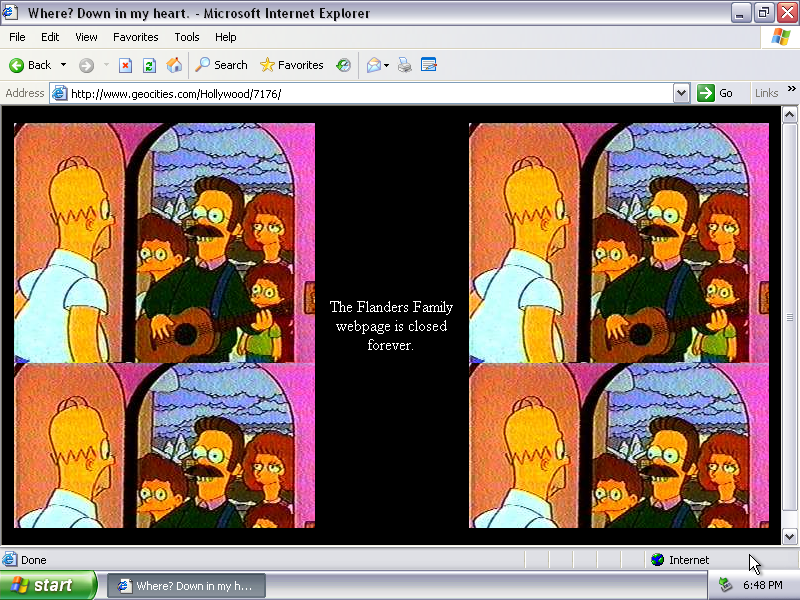
Task: Click the Links toolbar label
Action: 766,93
